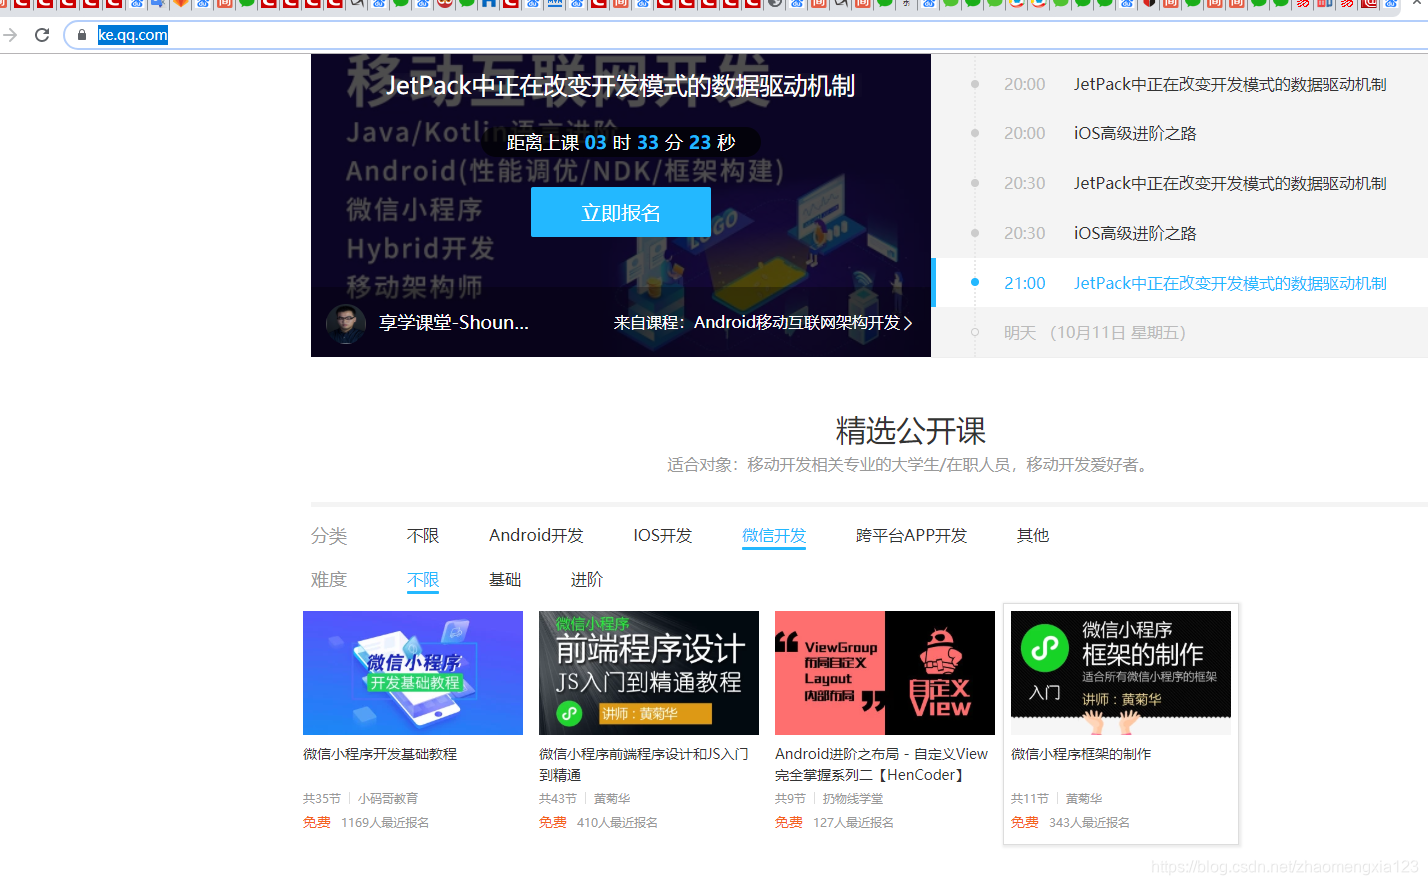Click the 1169人最近报名 enrollment text

pos(385,823)
